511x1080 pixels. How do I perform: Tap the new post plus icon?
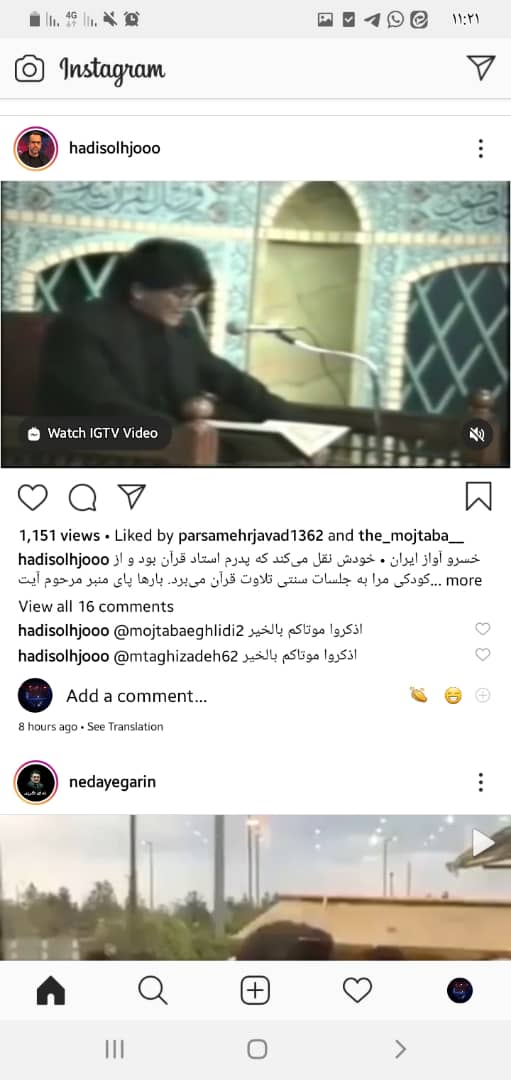pyautogui.click(x=255, y=991)
